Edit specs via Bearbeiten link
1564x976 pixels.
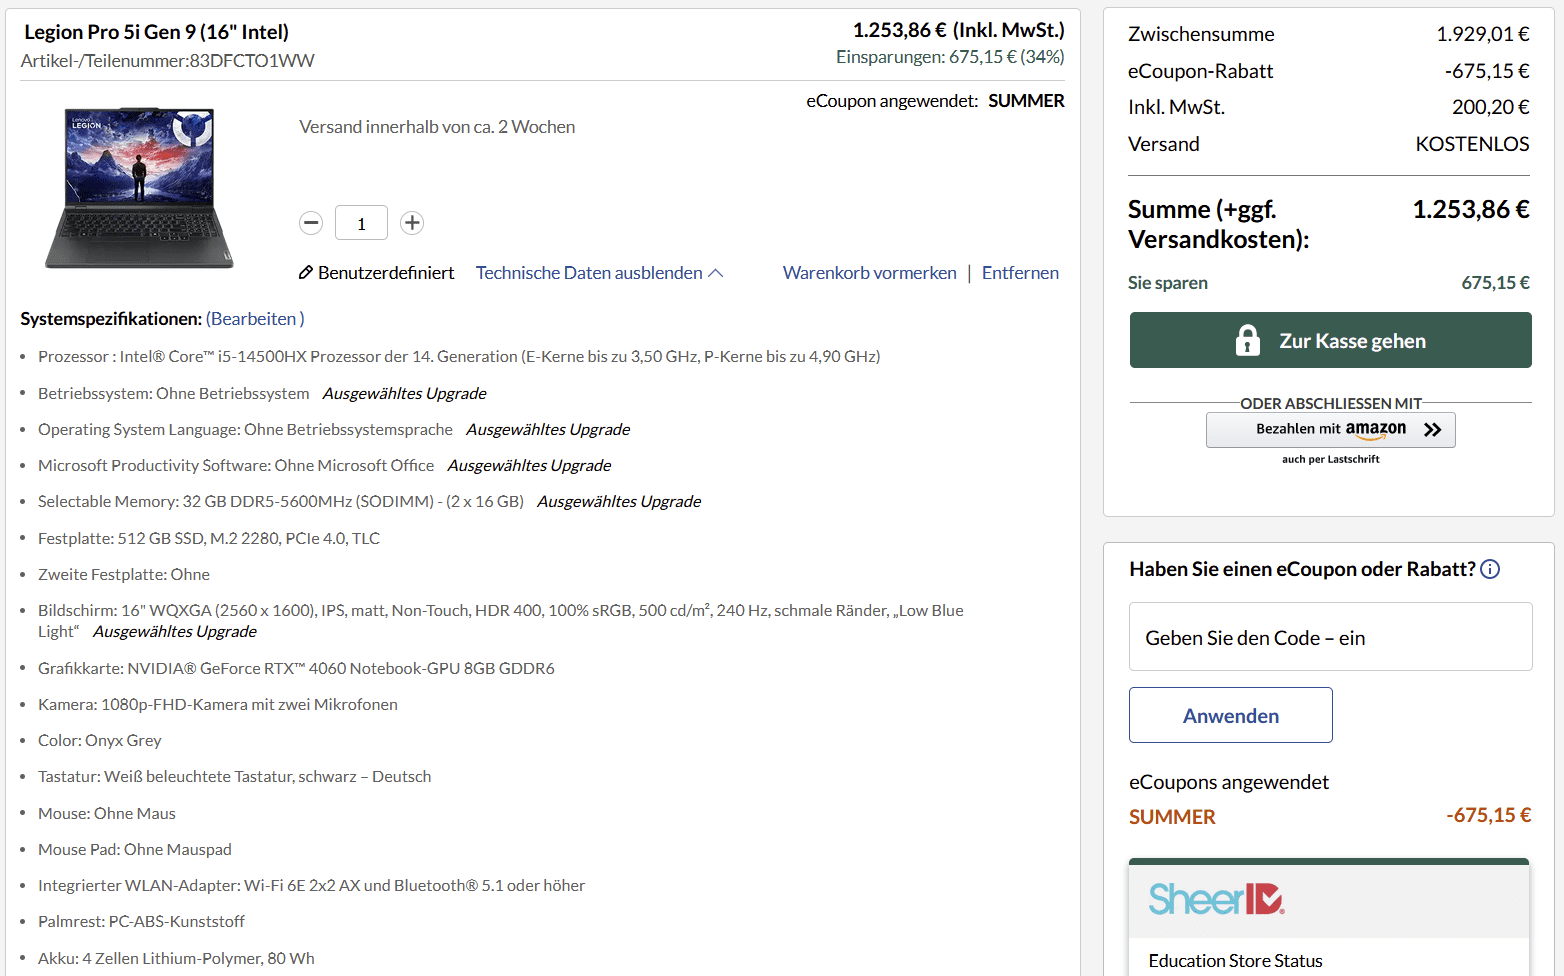255,319
